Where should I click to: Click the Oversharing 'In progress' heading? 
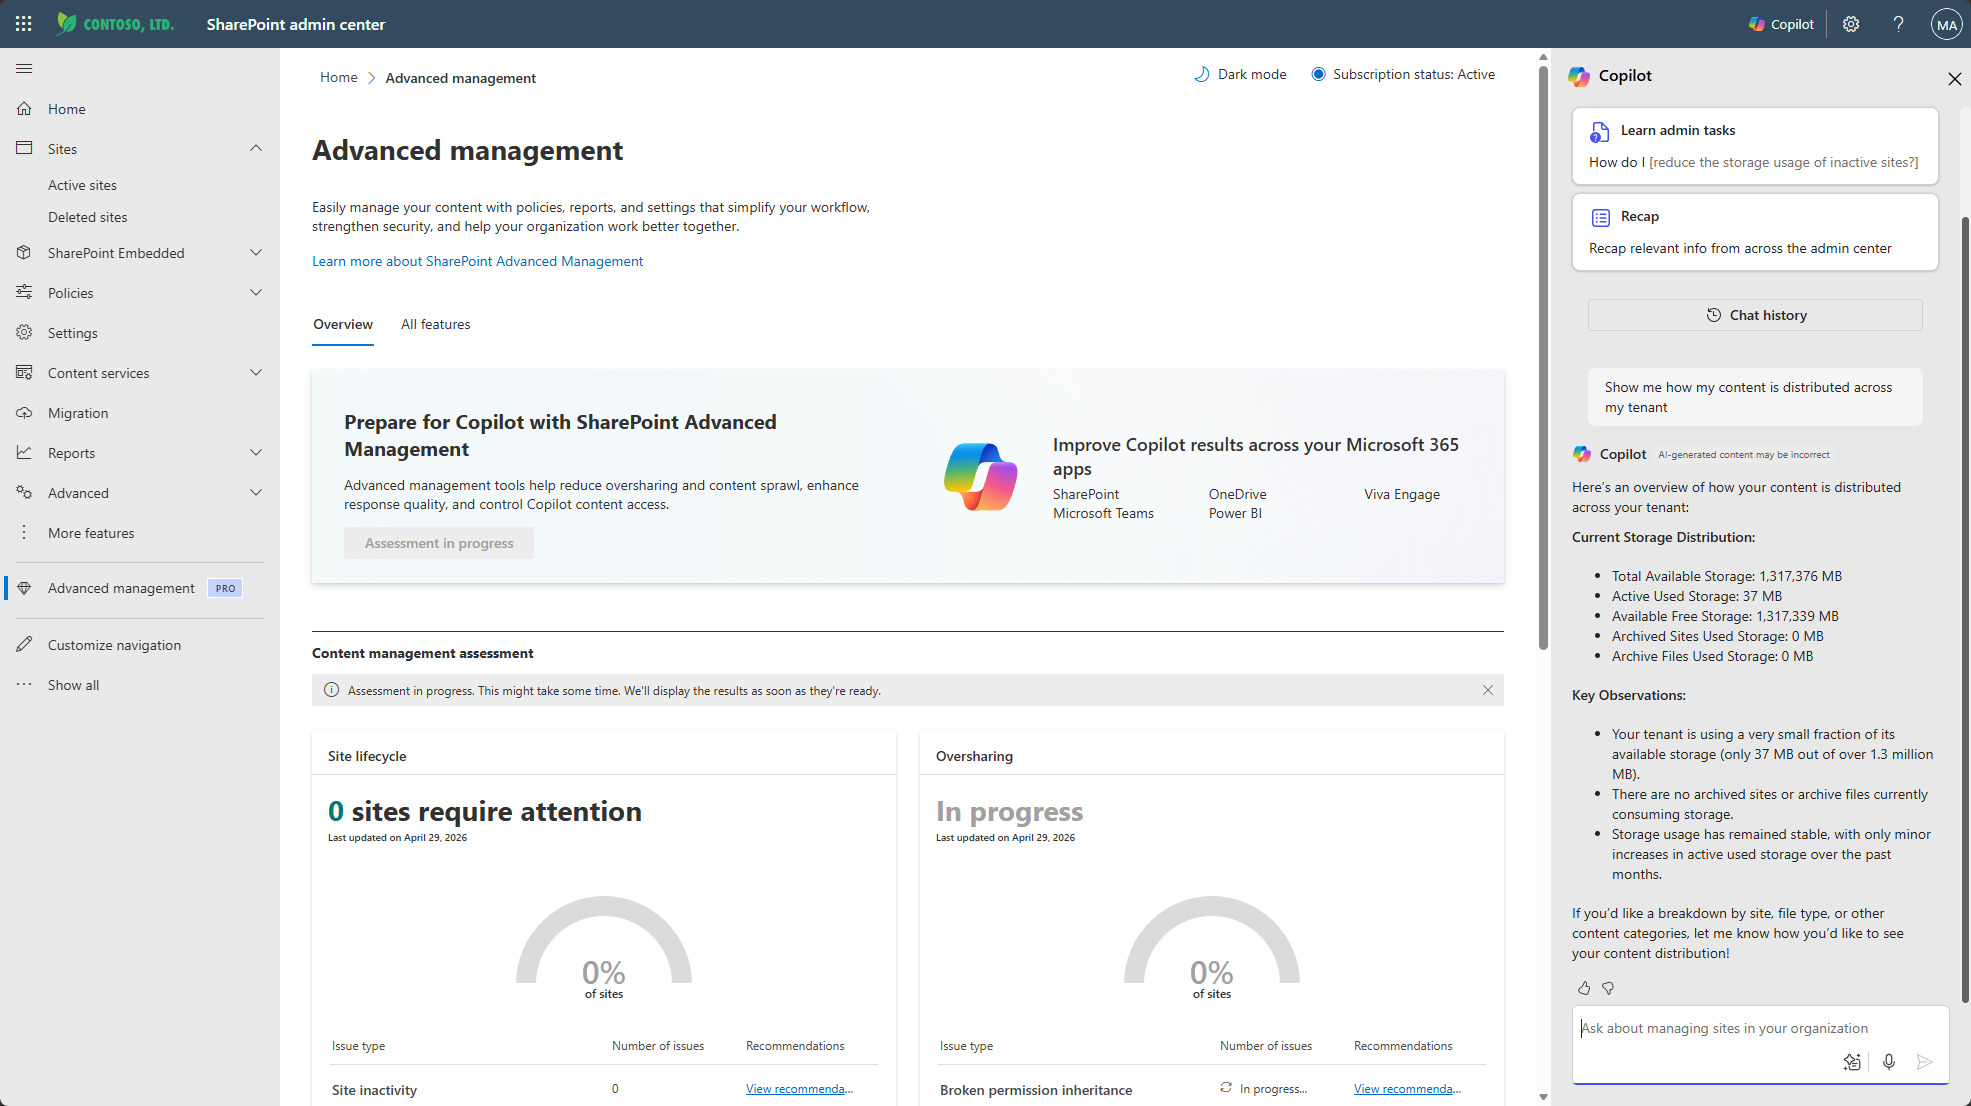1009,811
